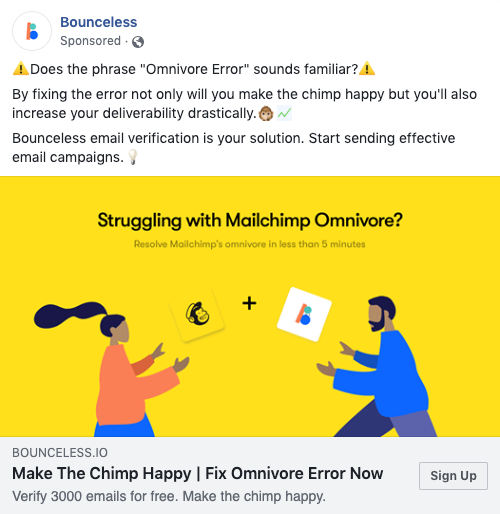Image resolution: width=500 pixels, height=514 pixels.
Task: Click the plus sign between logos
Action: coord(249,303)
